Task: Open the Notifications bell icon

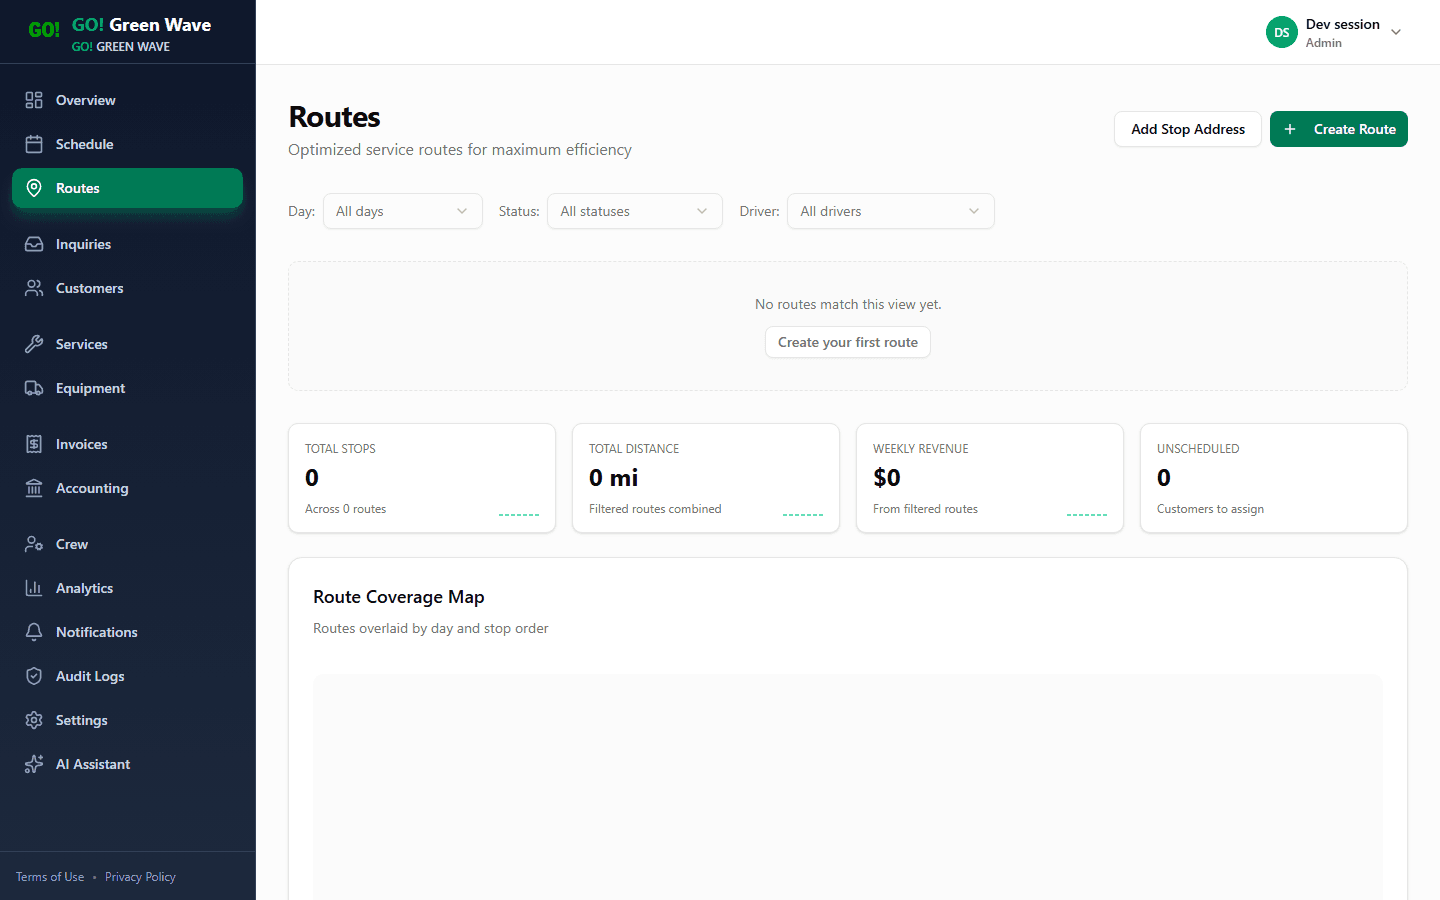Action: 34,632
